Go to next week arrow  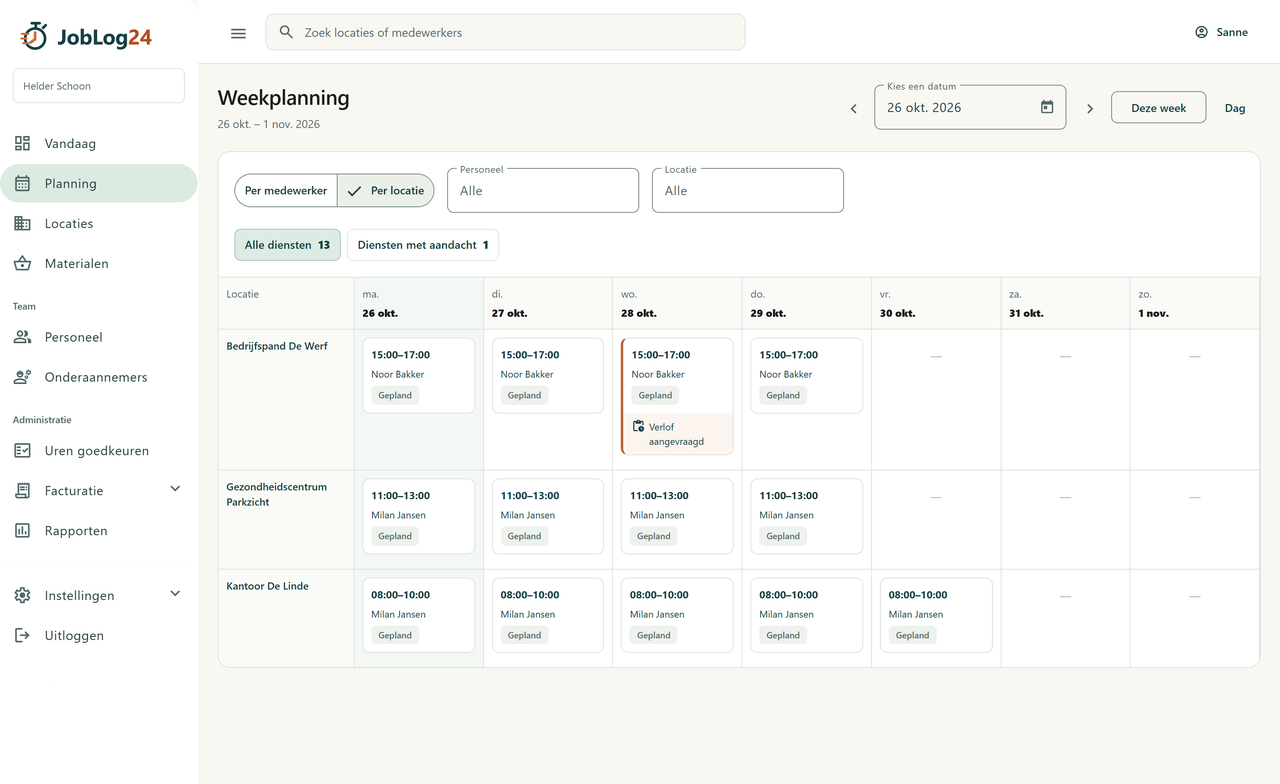pos(1090,108)
